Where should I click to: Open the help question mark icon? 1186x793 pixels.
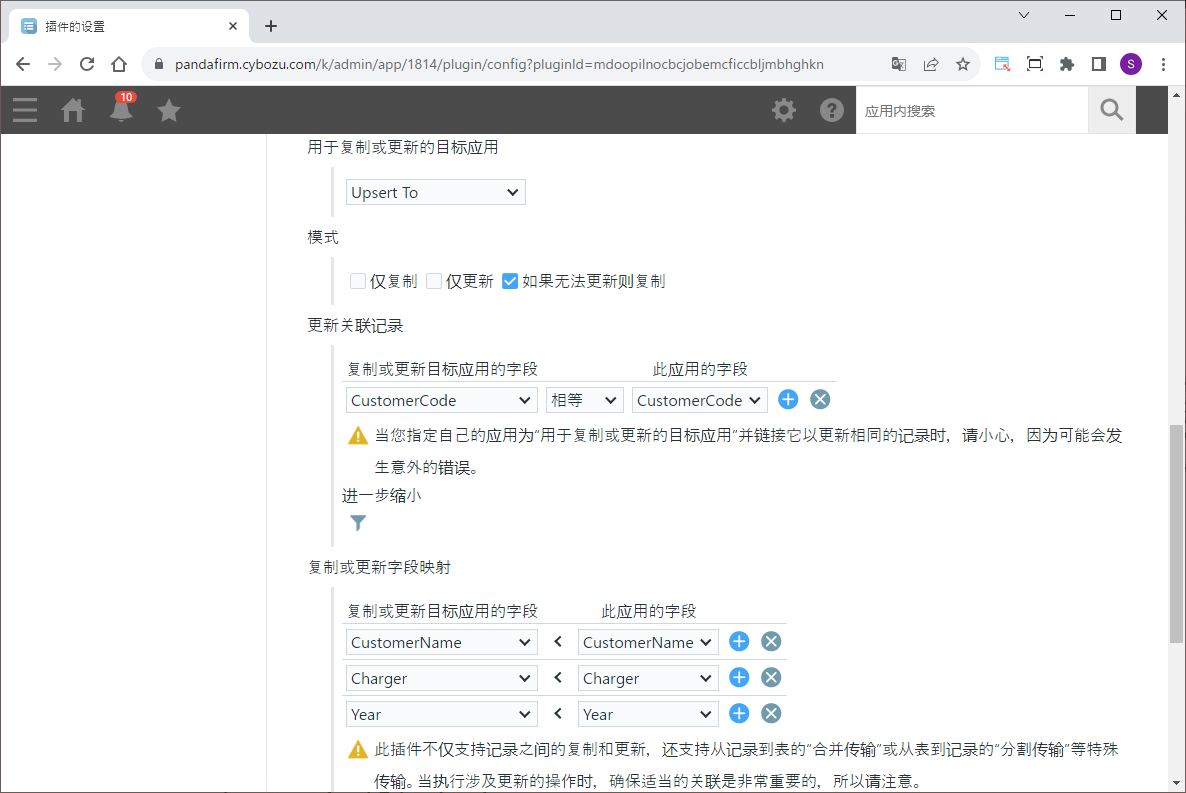click(832, 110)
